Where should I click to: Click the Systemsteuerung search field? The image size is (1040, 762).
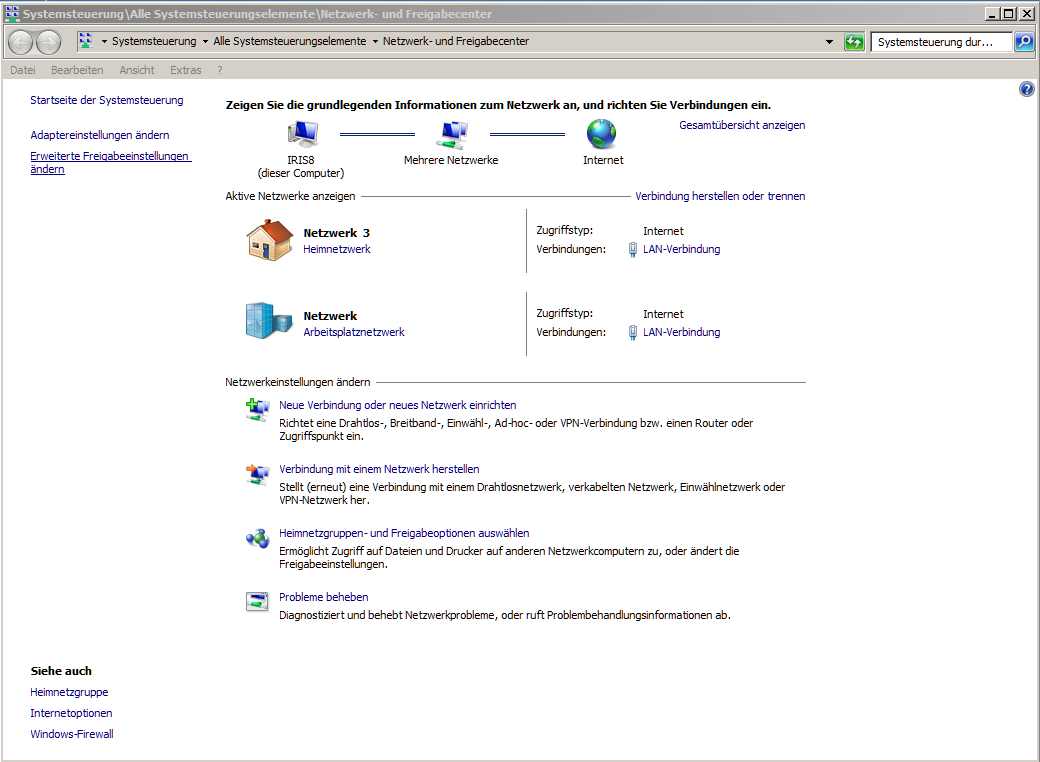pyautogui.click(x=941, y=42)
